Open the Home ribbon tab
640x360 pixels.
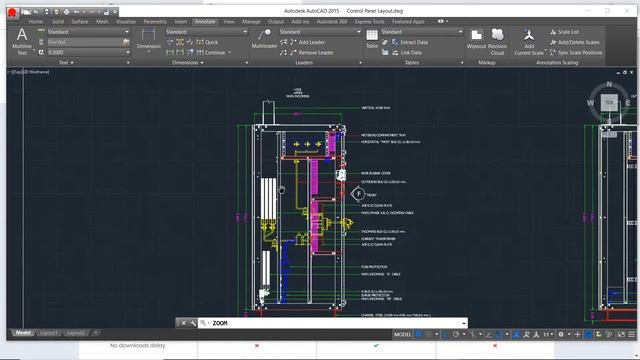tap(36, 22)
